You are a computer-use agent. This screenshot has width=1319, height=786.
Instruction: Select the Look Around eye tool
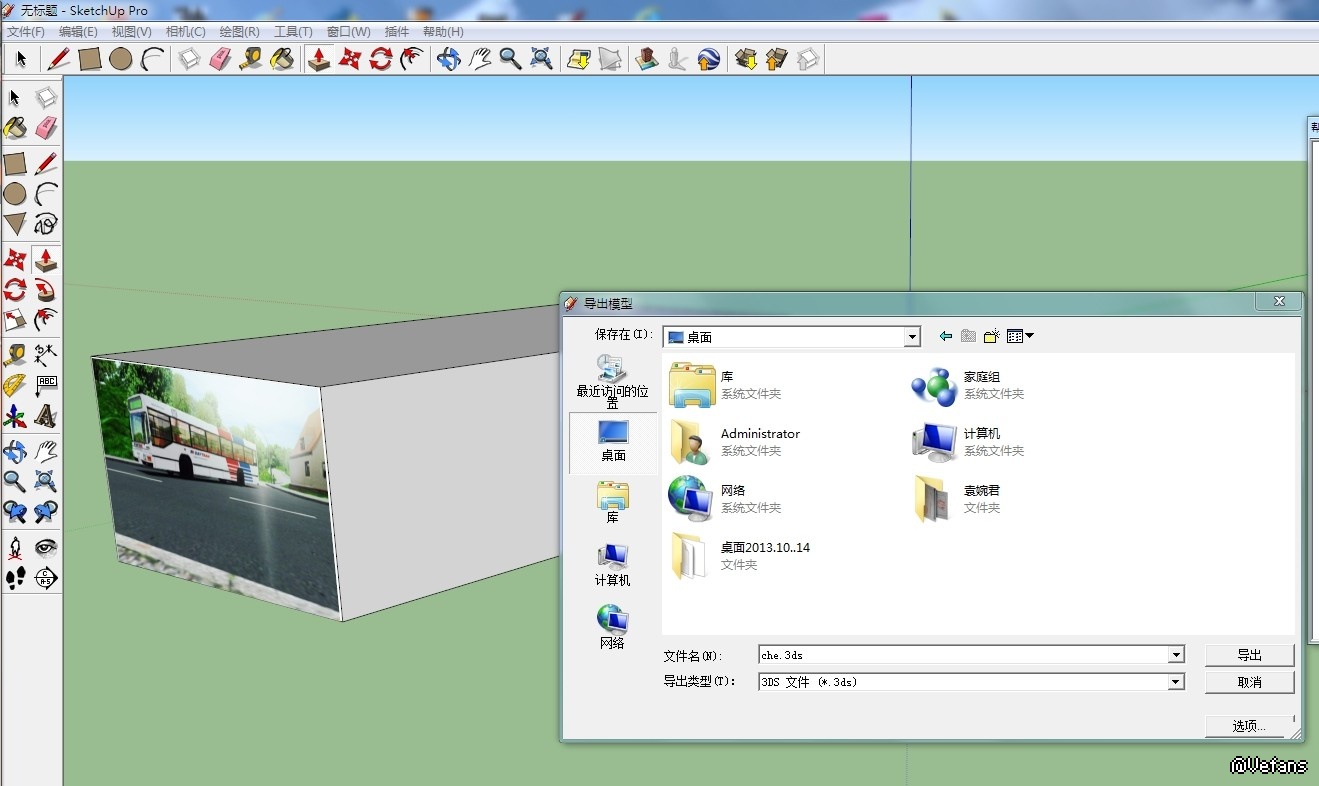pyautogui.click(x=46, y=547)
